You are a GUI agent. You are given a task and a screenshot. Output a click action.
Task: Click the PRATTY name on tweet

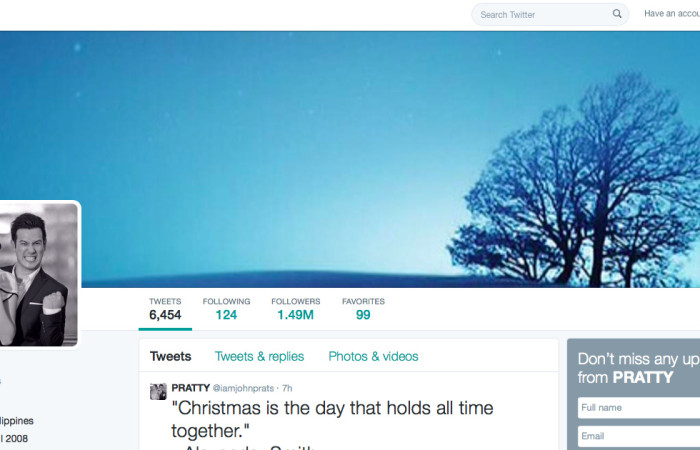click(191, 388)
